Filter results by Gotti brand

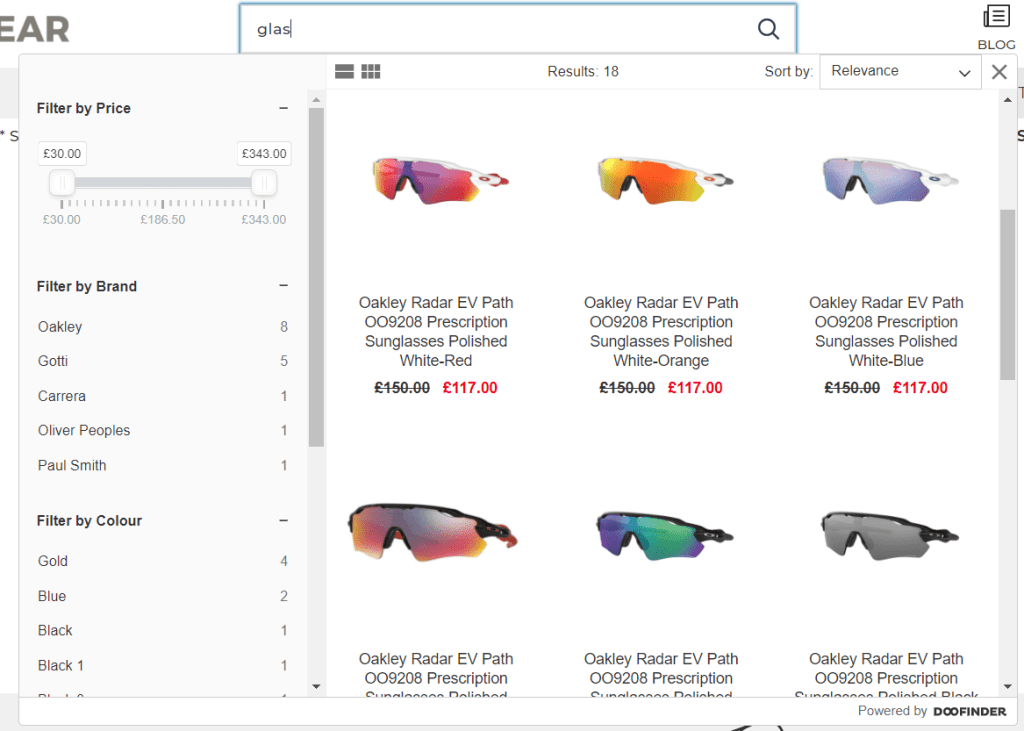[53, 361]
